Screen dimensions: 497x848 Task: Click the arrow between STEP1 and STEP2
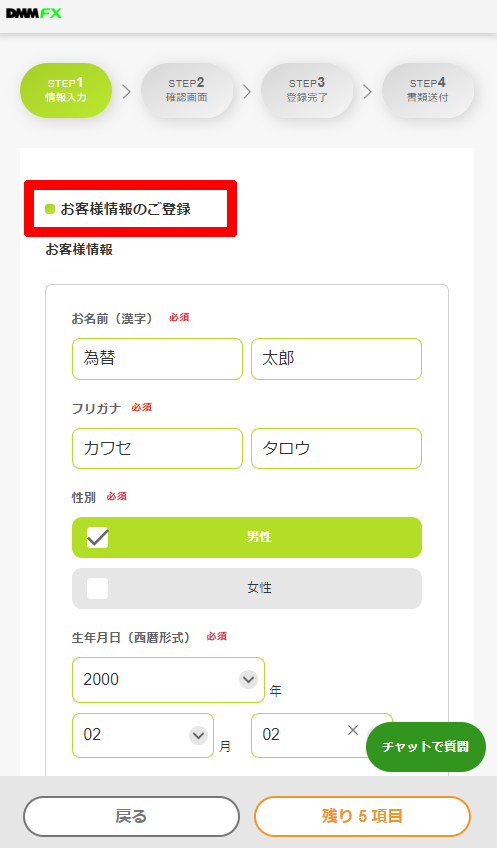click(127, 91)
